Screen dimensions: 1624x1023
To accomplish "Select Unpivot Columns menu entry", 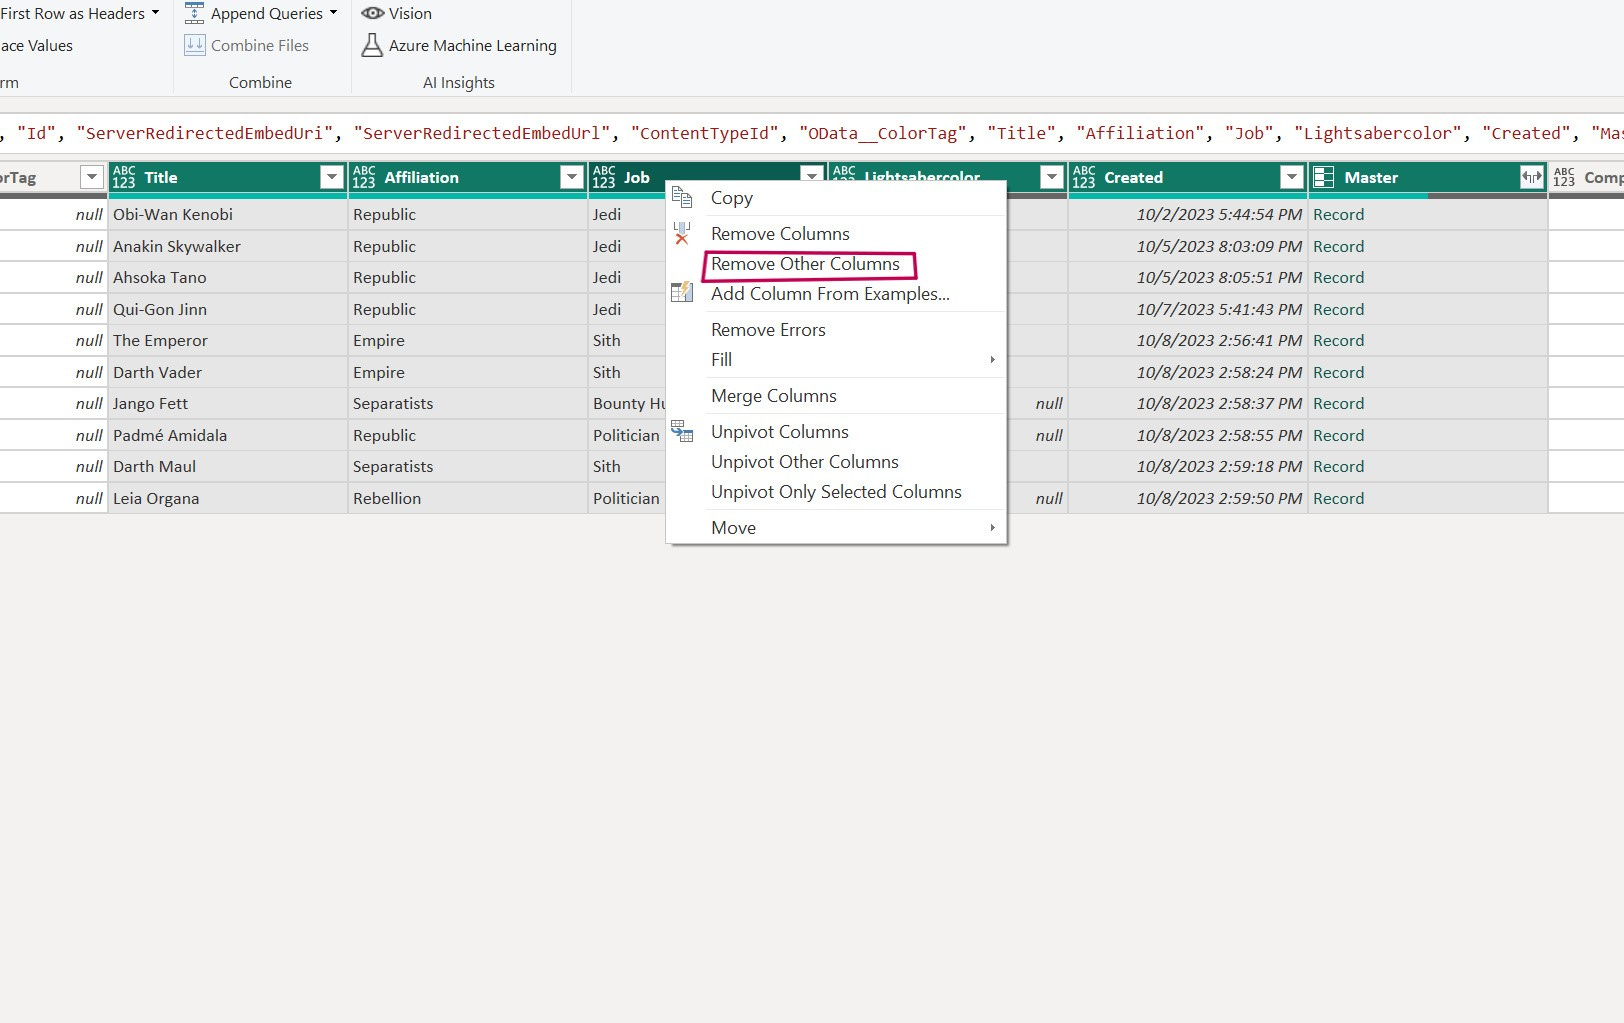I will pyautogui.click(x=836, y=432).
